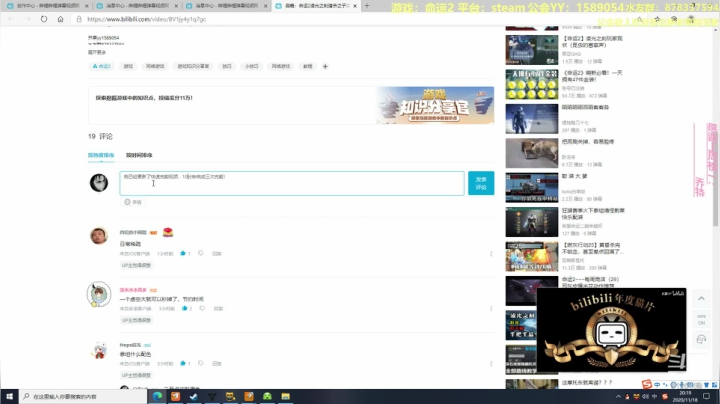Click the bilibili mini player video
The image size is (720, 404).
click(611, 330)
